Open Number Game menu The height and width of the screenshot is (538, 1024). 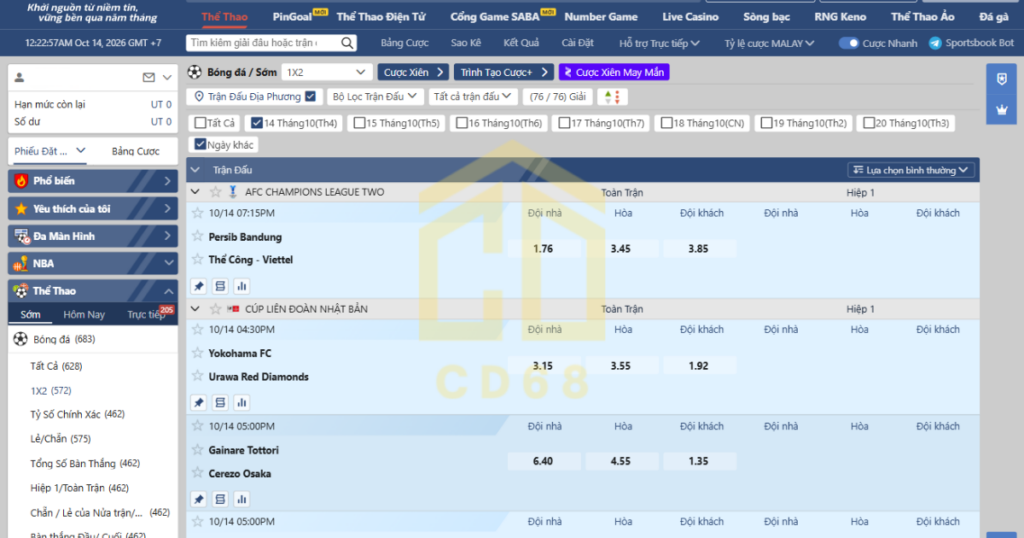[601, 17]
